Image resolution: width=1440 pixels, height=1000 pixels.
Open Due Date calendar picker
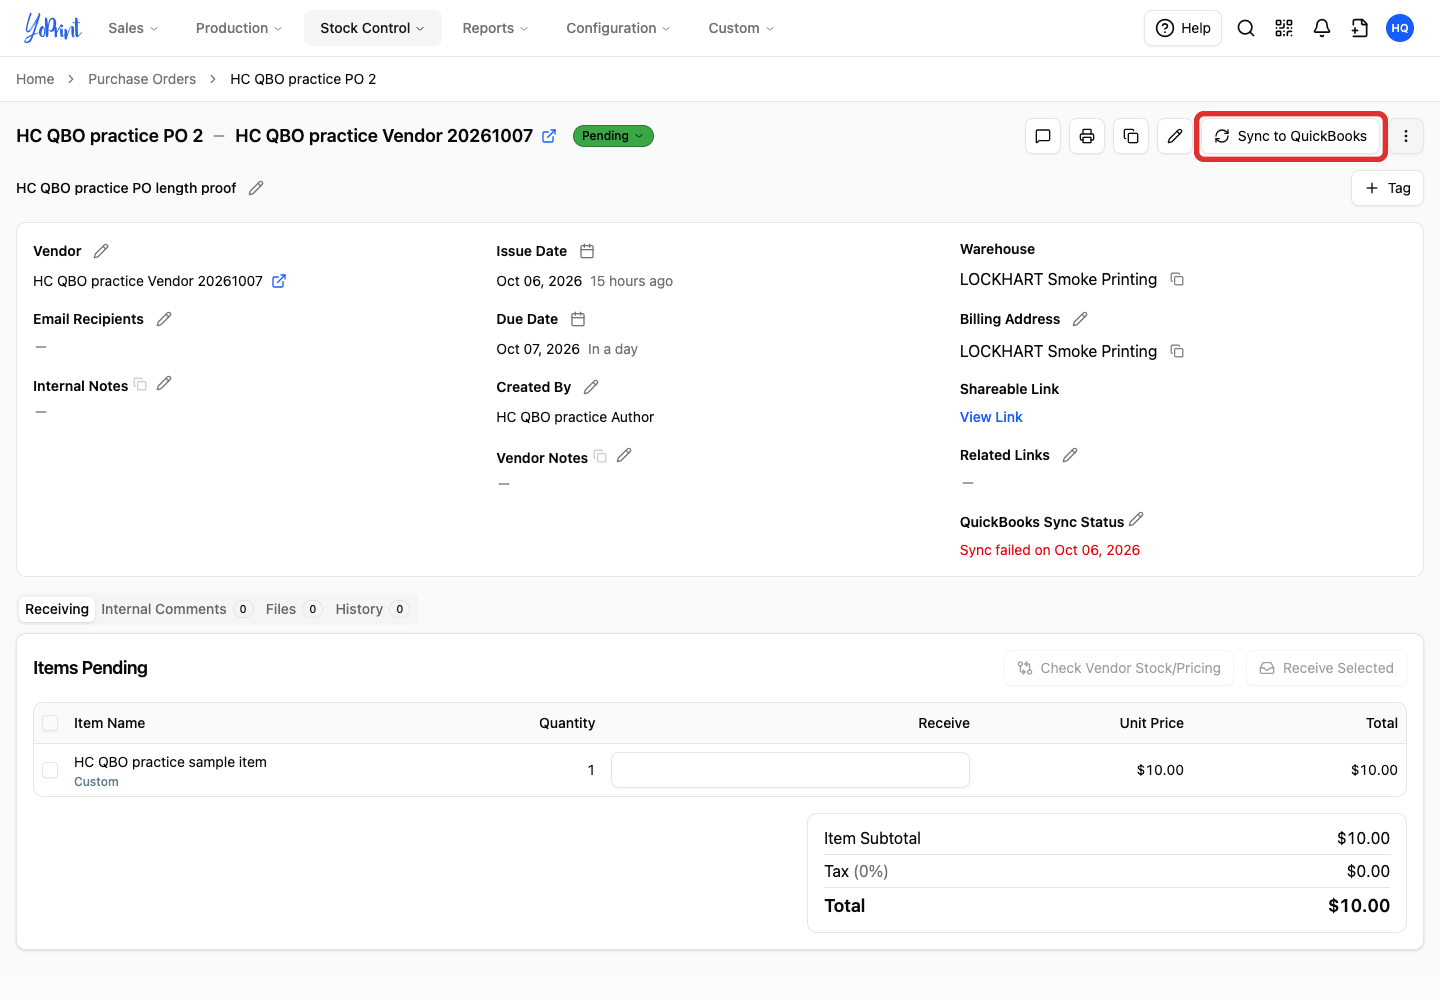tap(578, 319)
